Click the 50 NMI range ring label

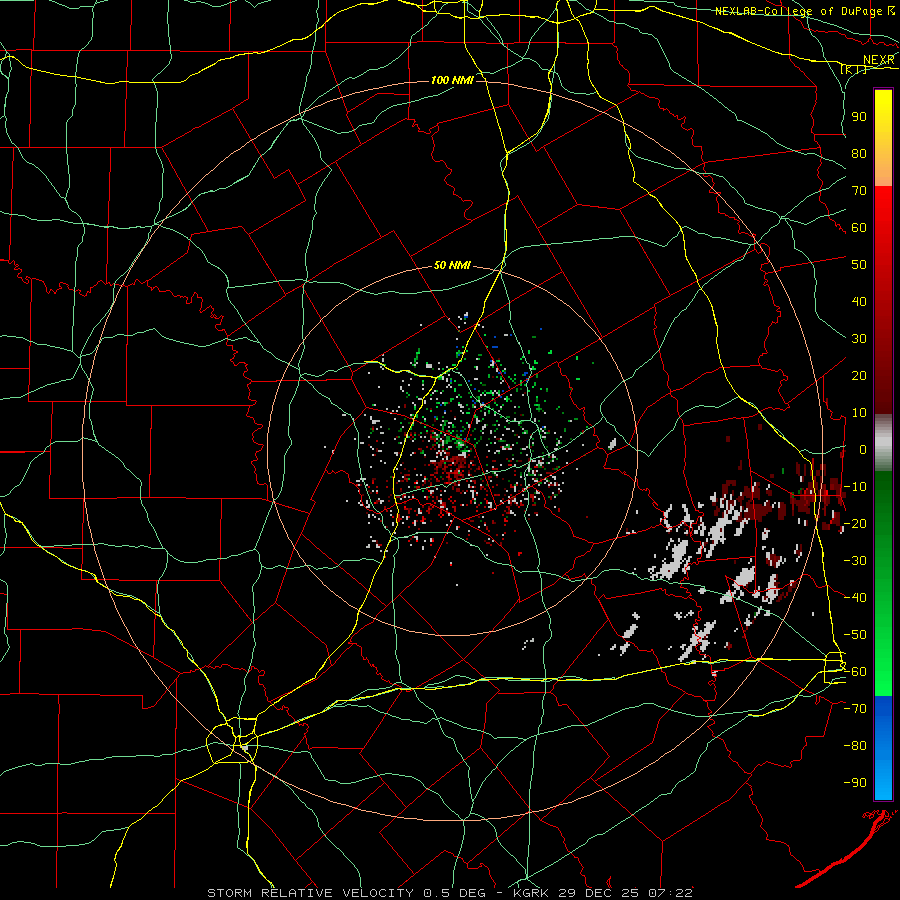(452, 265)
